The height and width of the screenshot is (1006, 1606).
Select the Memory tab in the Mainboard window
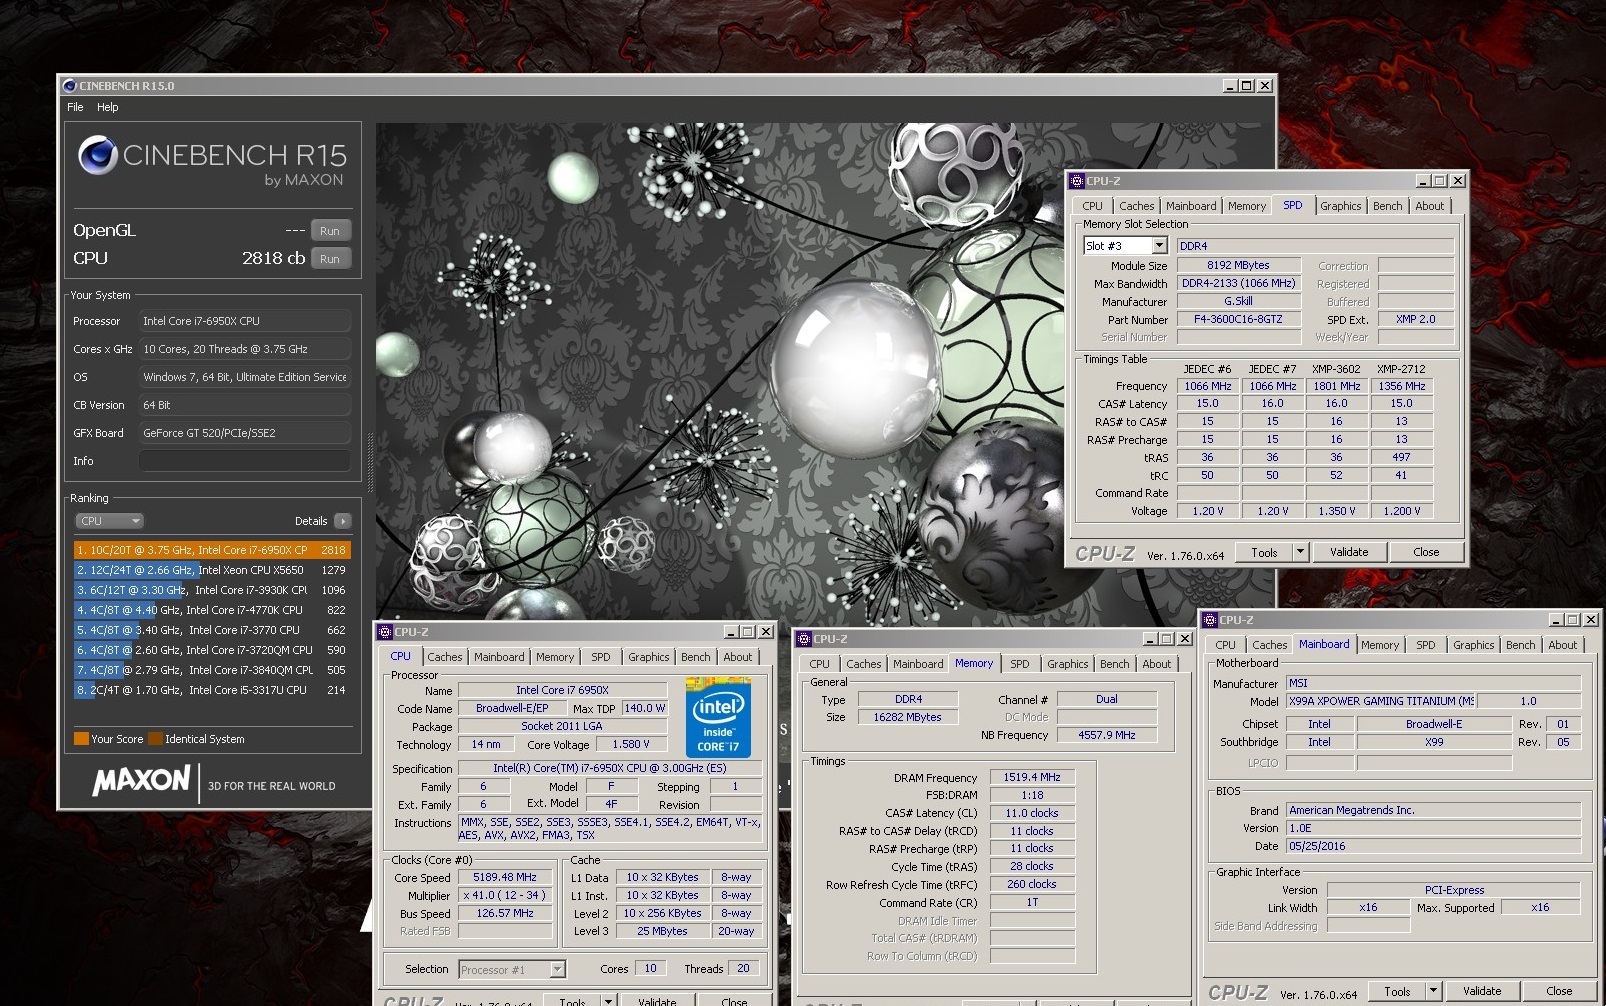point(1380,645)
